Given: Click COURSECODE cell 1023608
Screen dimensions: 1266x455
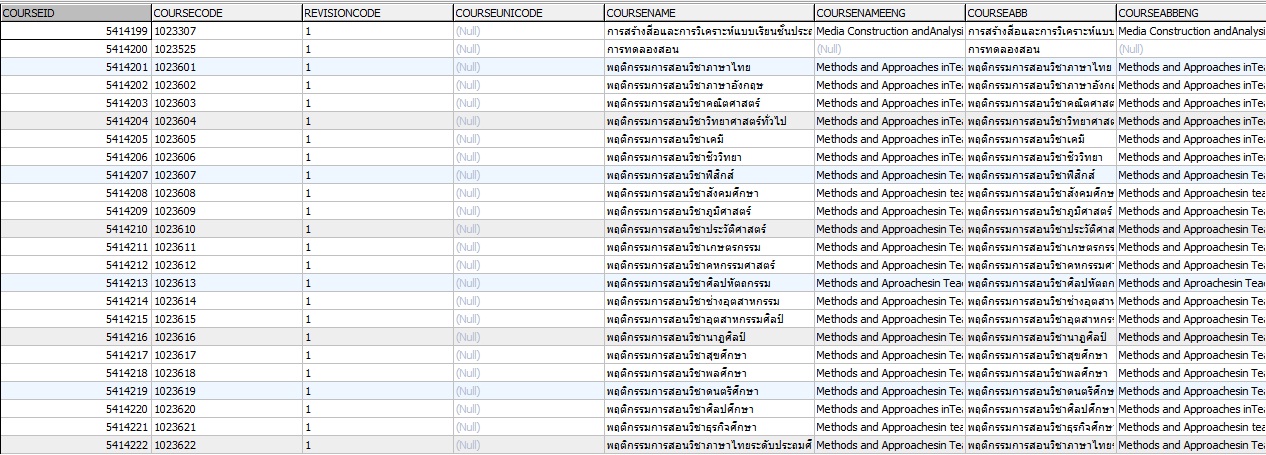Looking at the screenshot, I should (x=226, y=193).
